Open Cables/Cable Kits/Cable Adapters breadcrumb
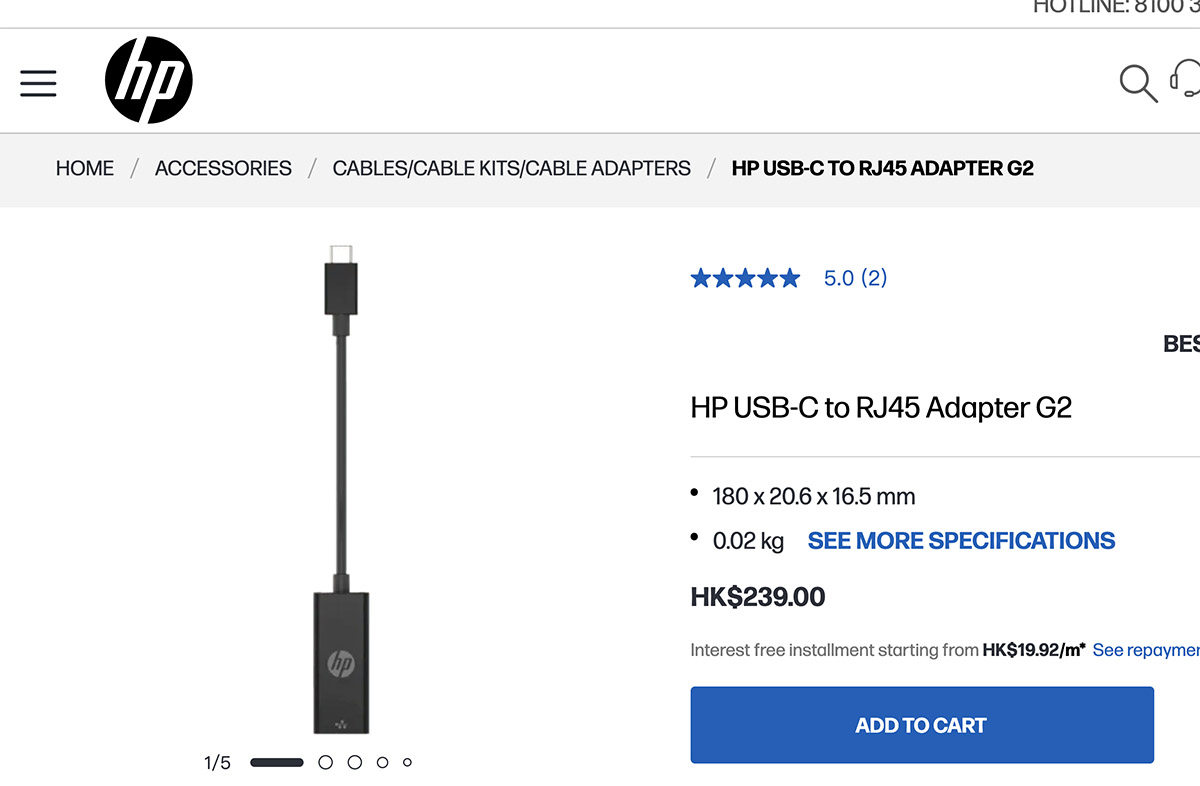 (x=511, y=168)
